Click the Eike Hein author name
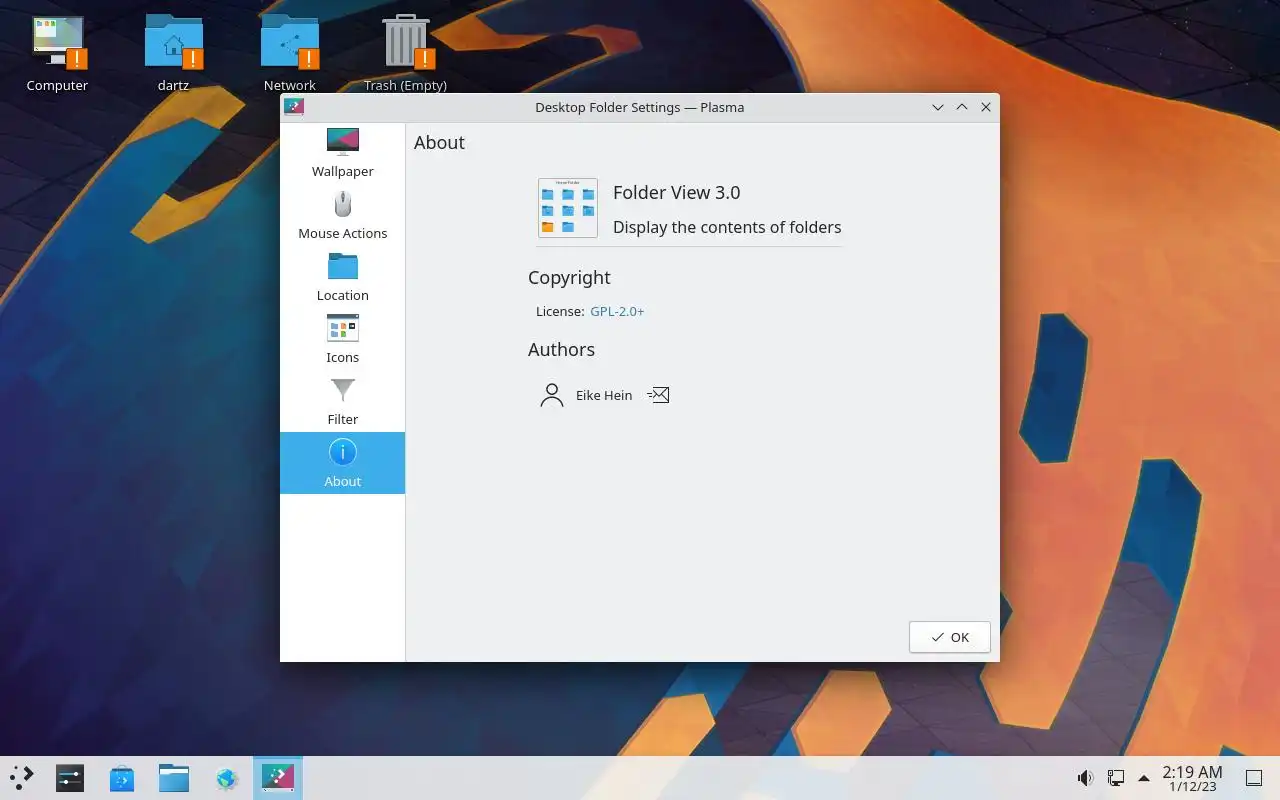Viewport: 1280px width, 800px height. point(604,395)
